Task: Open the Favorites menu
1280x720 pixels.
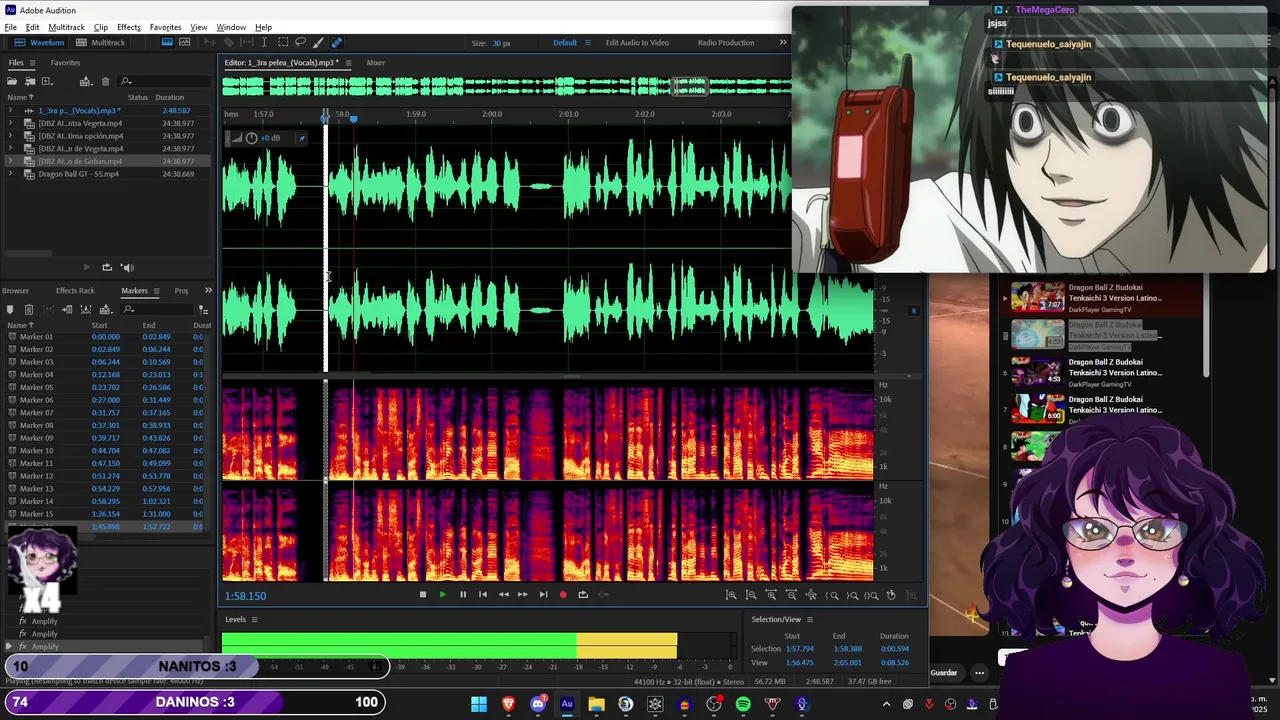Action: (165, 27)
